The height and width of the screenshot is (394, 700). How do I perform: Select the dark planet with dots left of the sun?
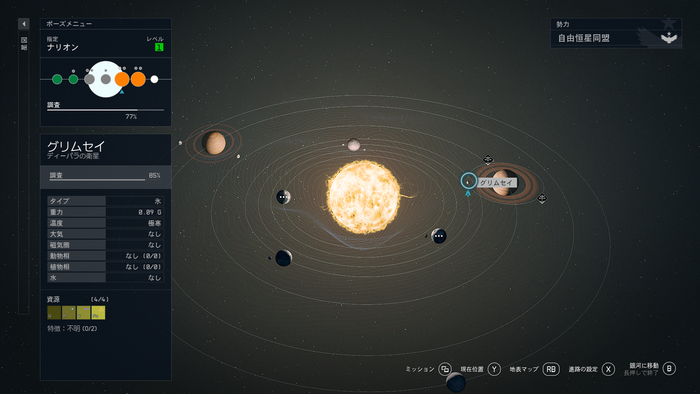pyautogui.click(x=283, y=197)
